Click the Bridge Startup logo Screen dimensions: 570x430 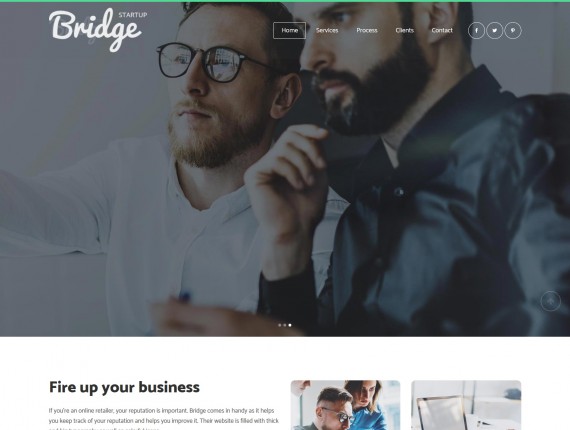97,30
